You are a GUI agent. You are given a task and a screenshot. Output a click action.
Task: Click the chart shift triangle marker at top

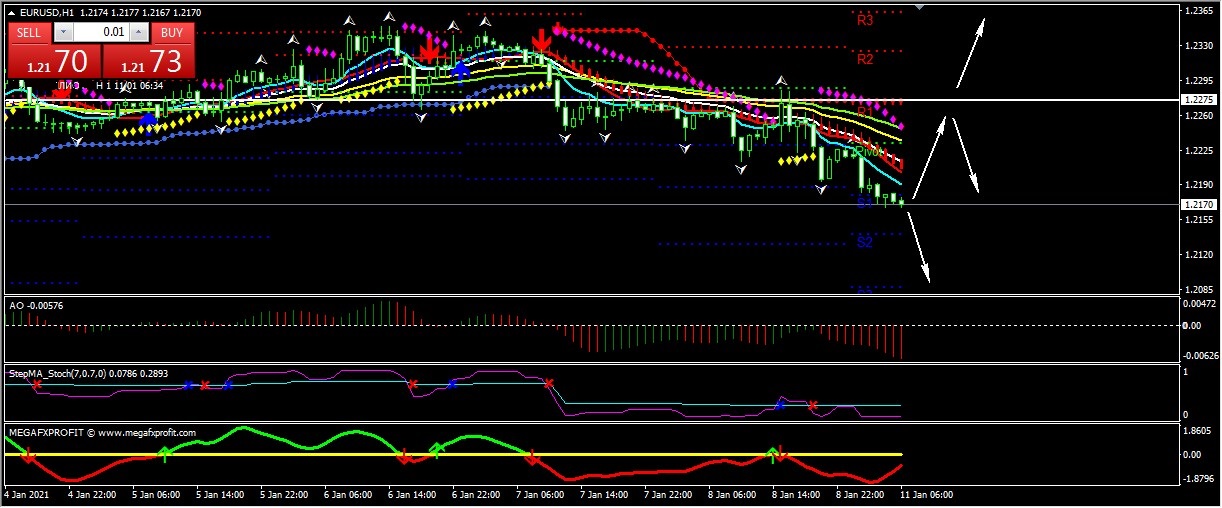(919, 8)
